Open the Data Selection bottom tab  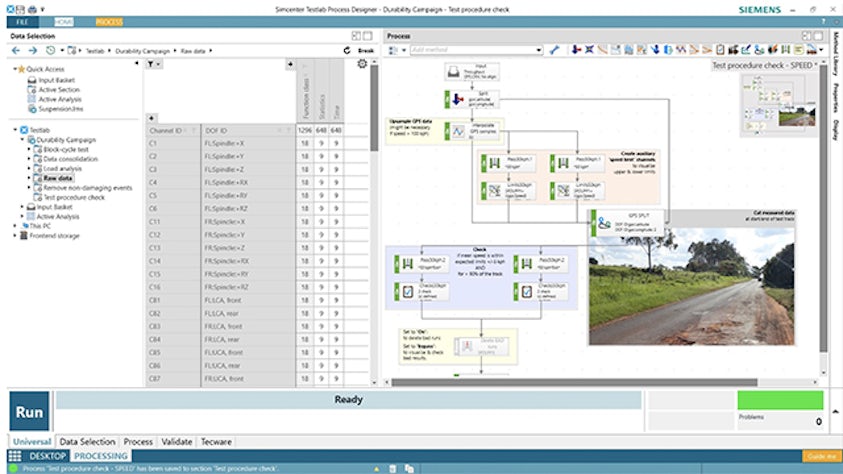87,442
